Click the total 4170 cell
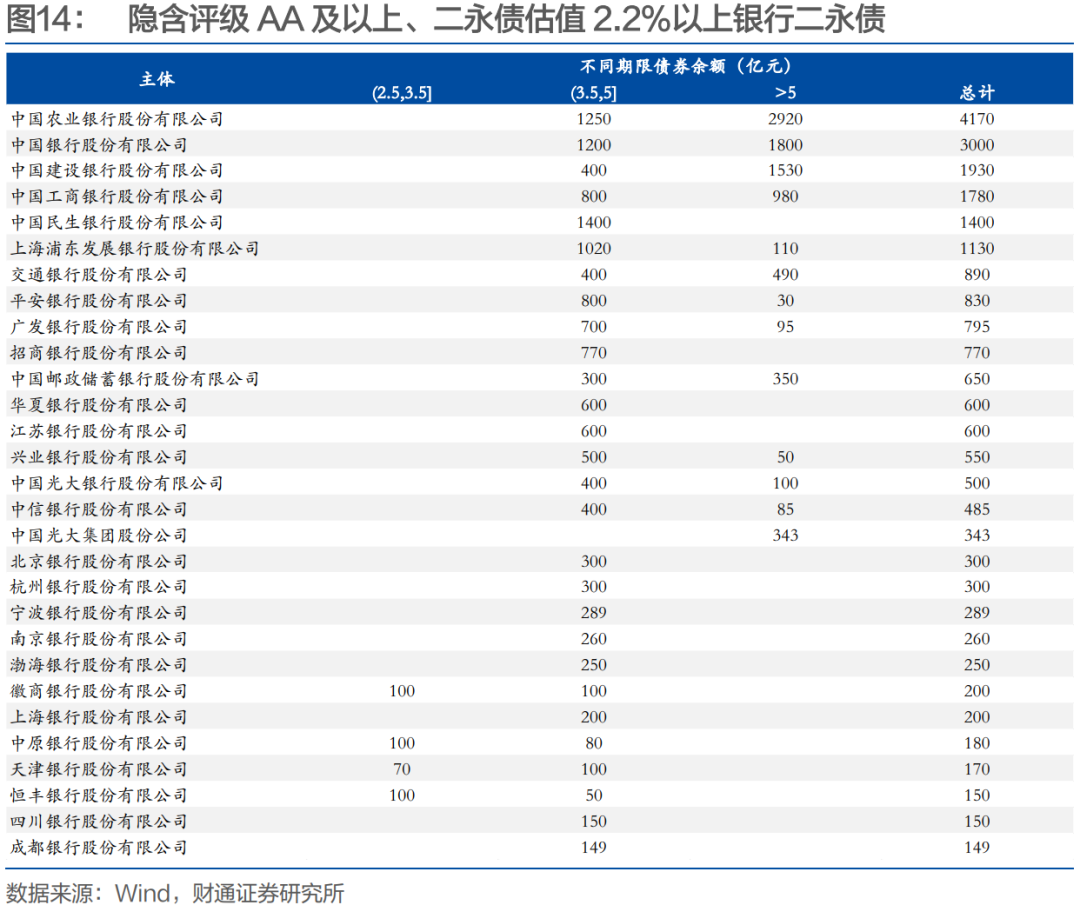1080x905 pixels. pyautogui.click(x=977, y=119)
